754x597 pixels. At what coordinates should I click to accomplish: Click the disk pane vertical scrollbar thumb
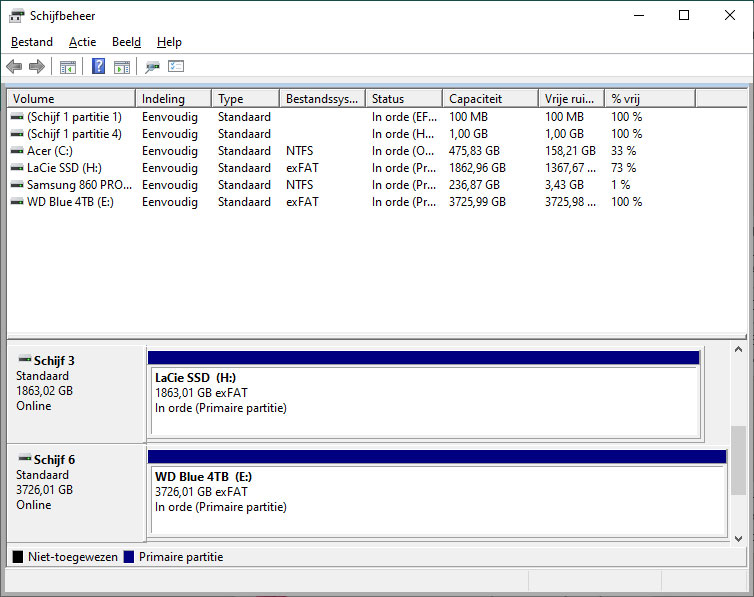[739, 460]
